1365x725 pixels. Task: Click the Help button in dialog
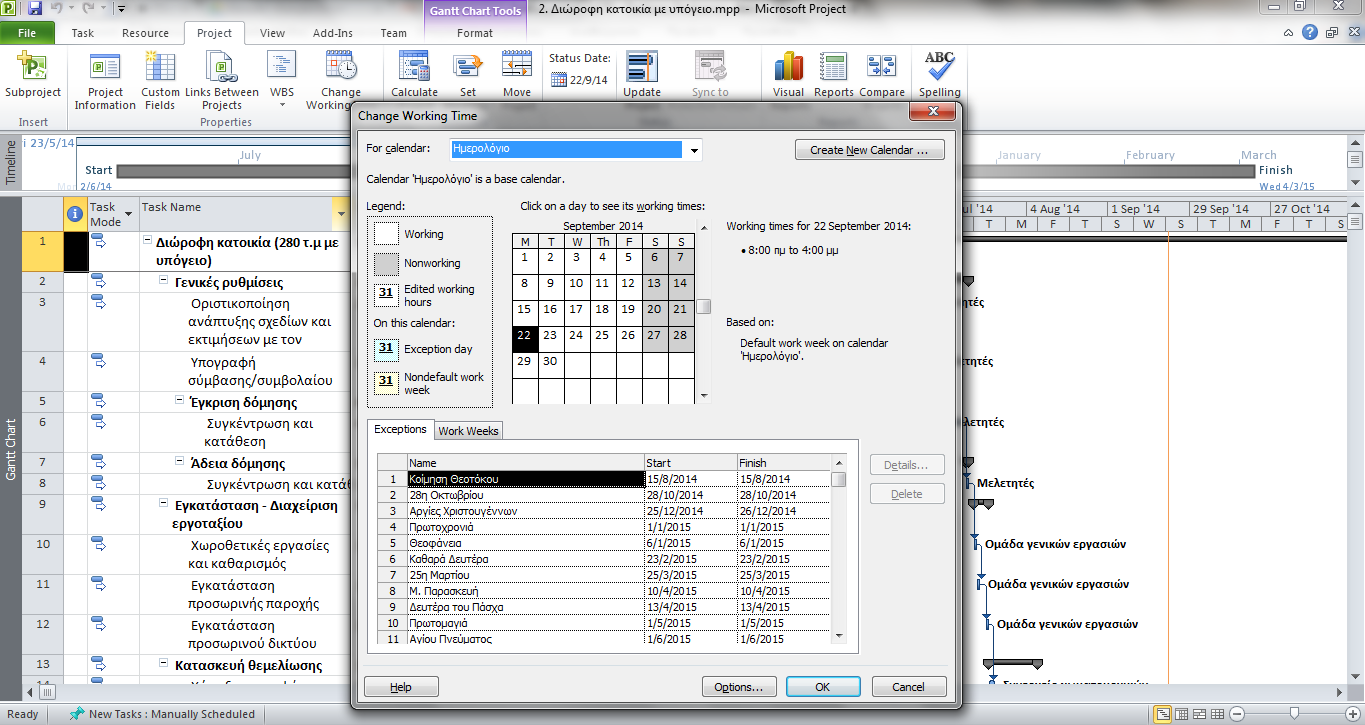(x=401, y=687)
